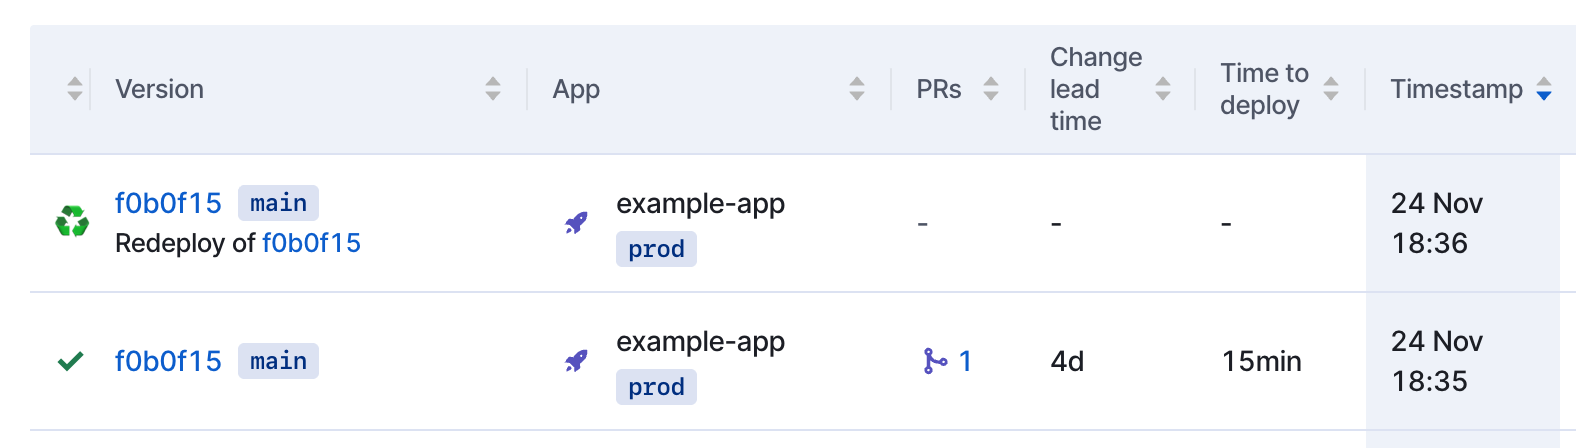This screenshot has height=448, width=1576.
Task: Click the prod tag in the 18:35 row
Action: pyautogui.click(x=656, y=387)
